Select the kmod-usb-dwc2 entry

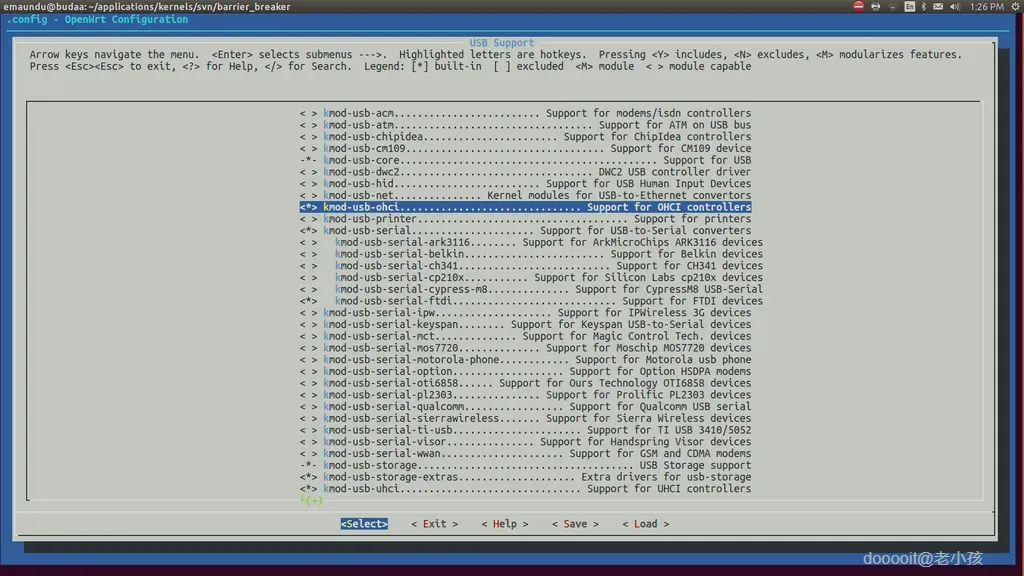525,172
